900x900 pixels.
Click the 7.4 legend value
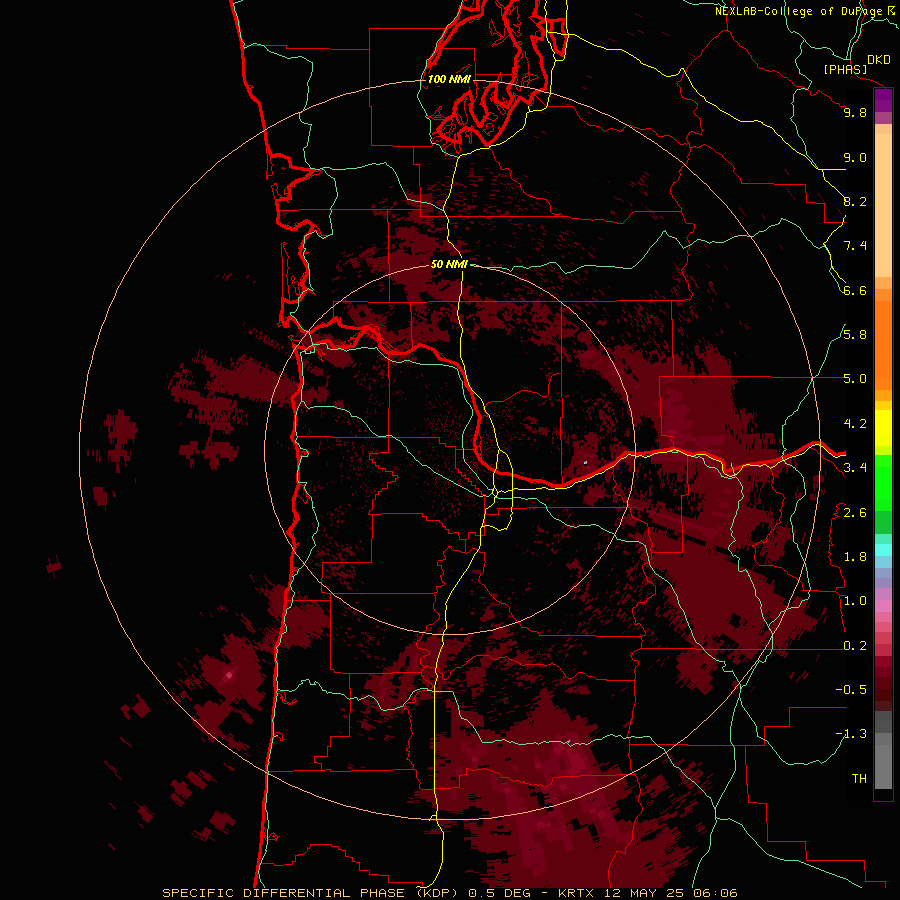click(x=855, y=246)
